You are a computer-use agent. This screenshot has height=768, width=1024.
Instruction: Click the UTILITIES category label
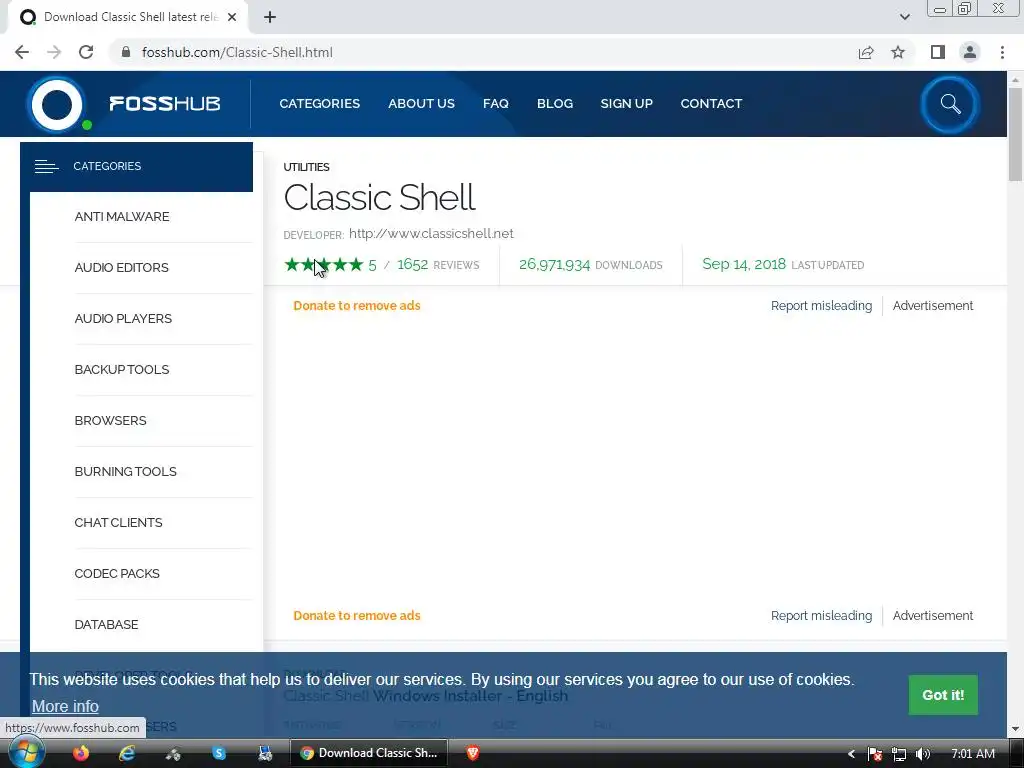pos(306,167)
